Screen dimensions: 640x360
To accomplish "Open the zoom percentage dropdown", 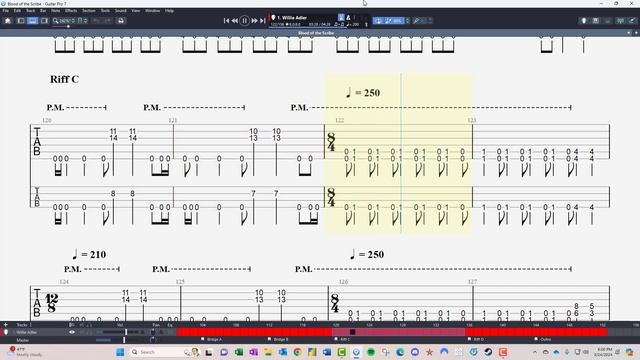I will pos(64,20).
